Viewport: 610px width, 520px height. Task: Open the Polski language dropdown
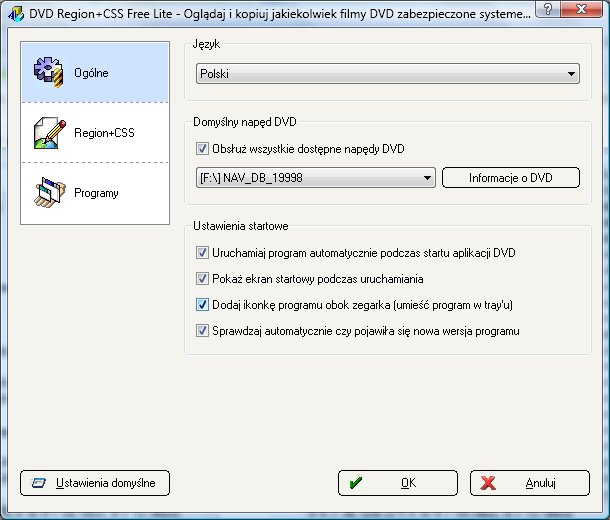tap(388, 74)
